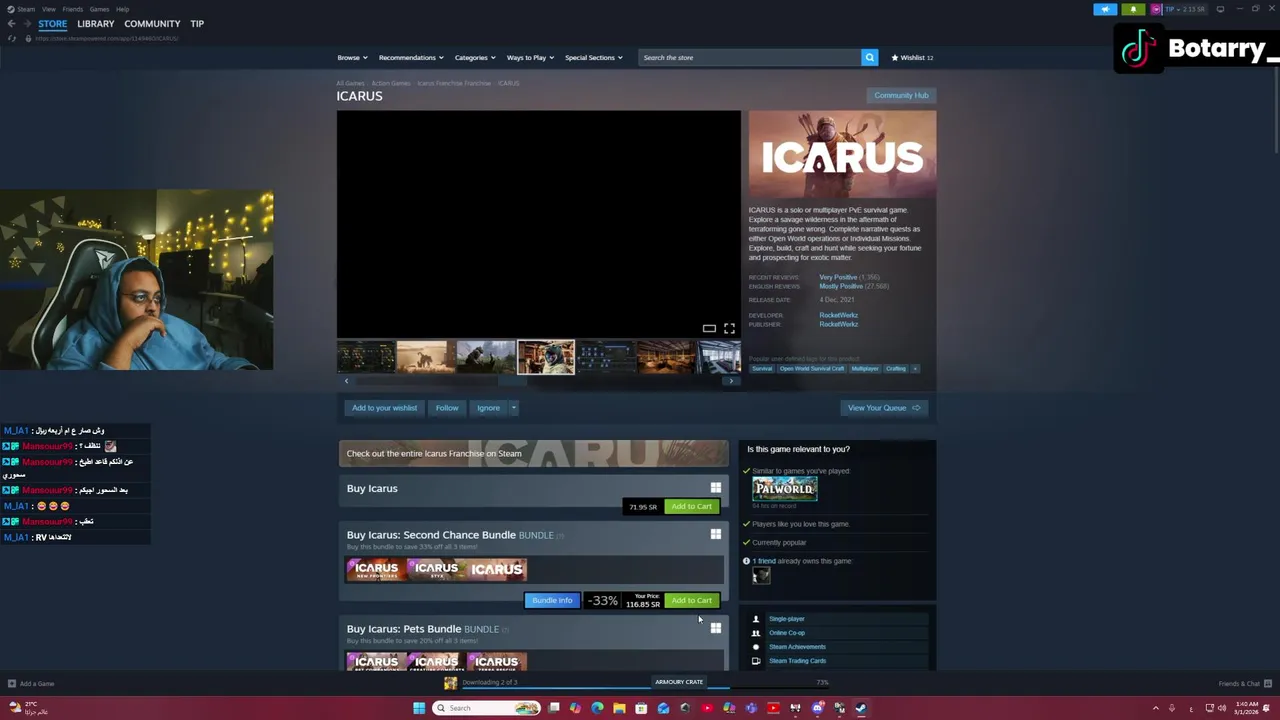Click the Crafting tag
This screenshot has width=1280, height=720.
(895, 369)
